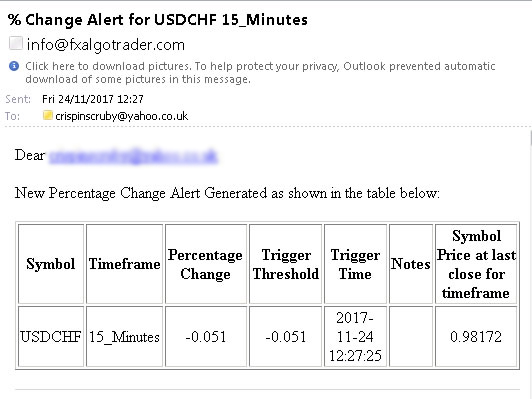This screenshot has height=399, width=532.
Task: Select the USDCHF symbol cell
Action: (x=51, y=337)
